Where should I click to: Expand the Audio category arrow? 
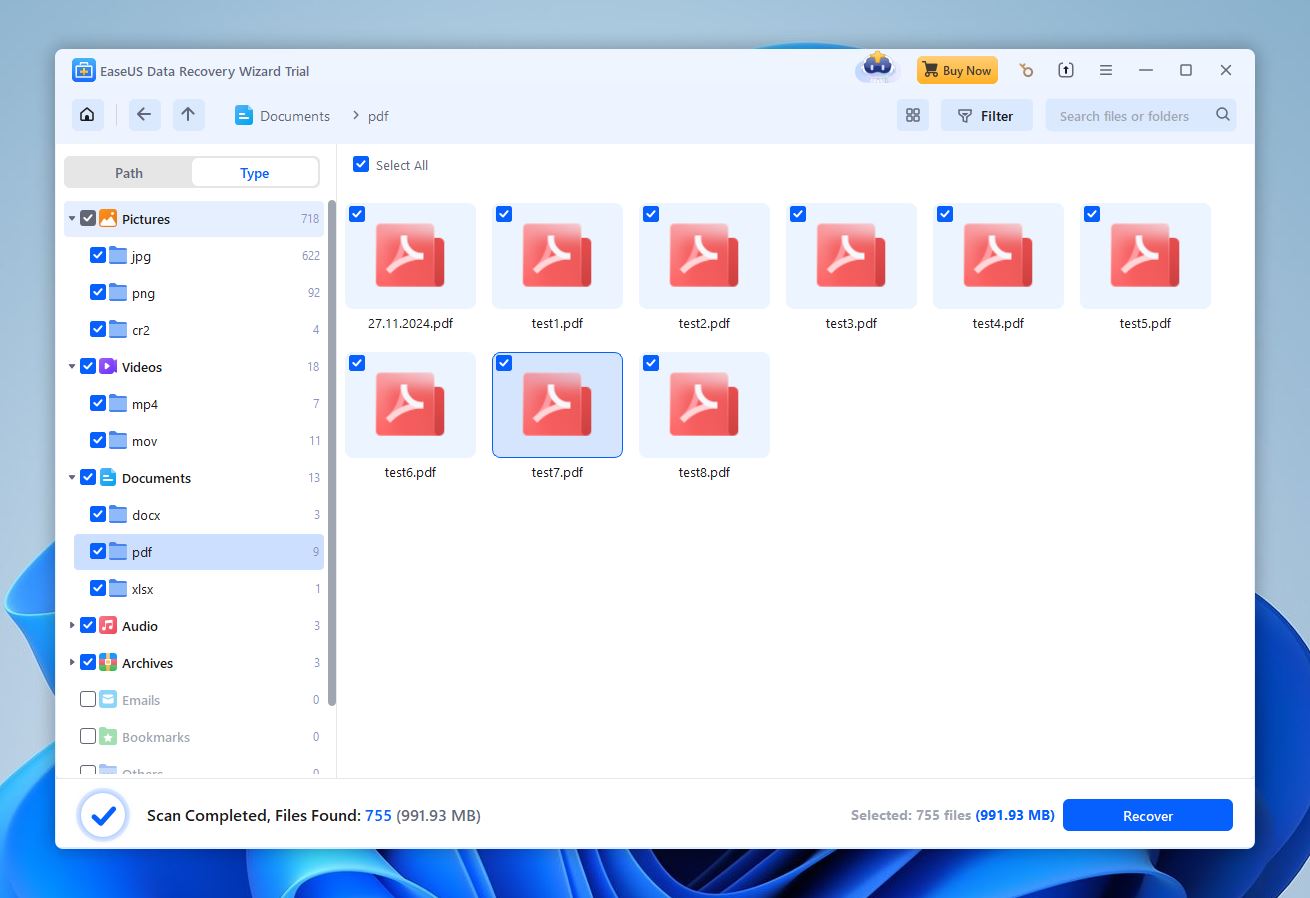[72, 626]
